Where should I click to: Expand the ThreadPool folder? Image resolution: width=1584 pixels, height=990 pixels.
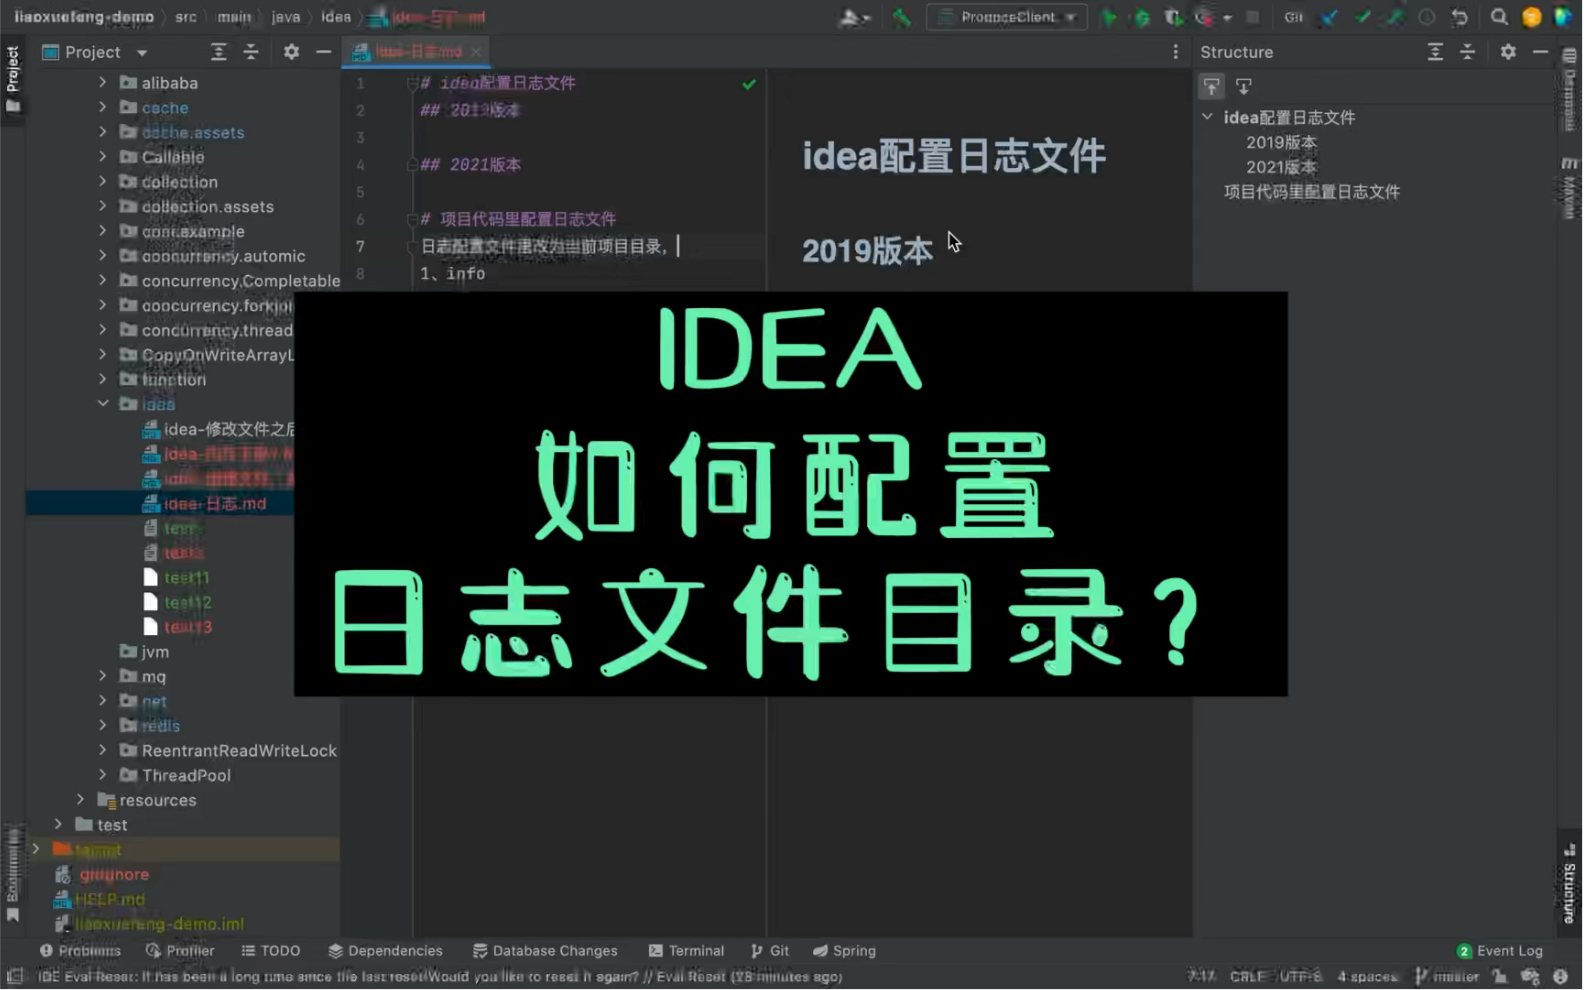coord(102,775)
